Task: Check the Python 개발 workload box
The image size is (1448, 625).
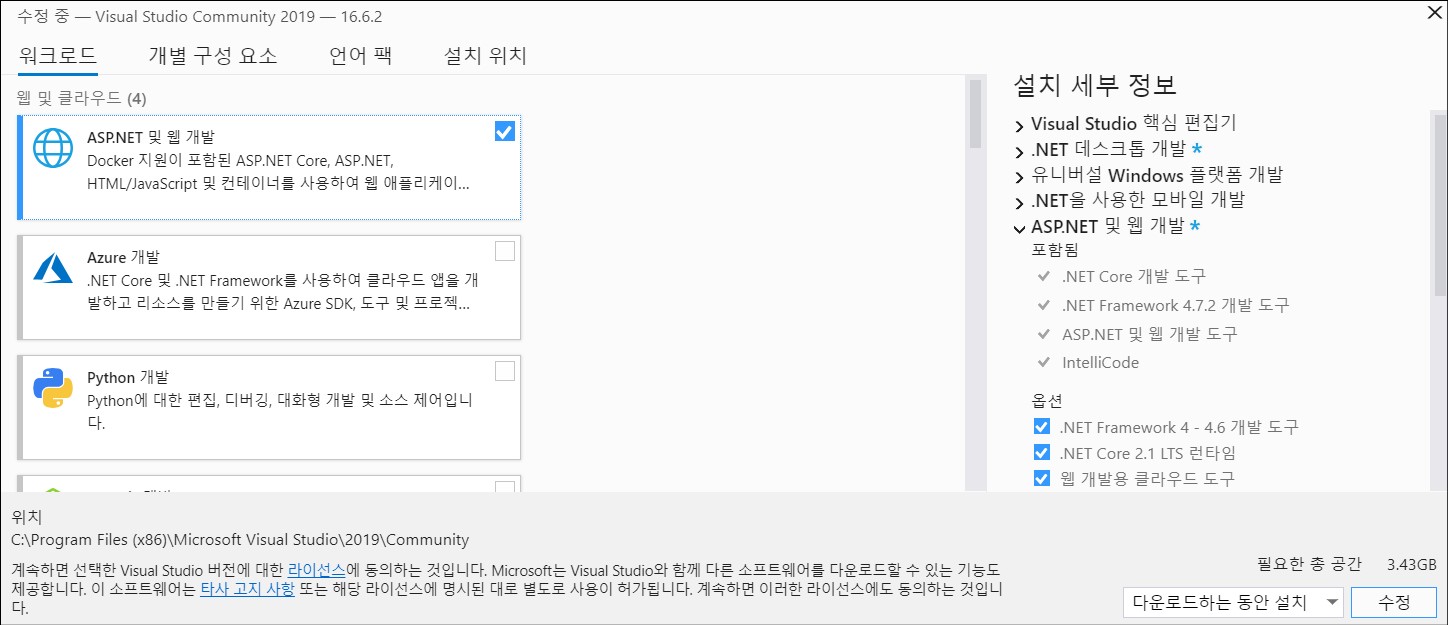Action: (505, 371)
